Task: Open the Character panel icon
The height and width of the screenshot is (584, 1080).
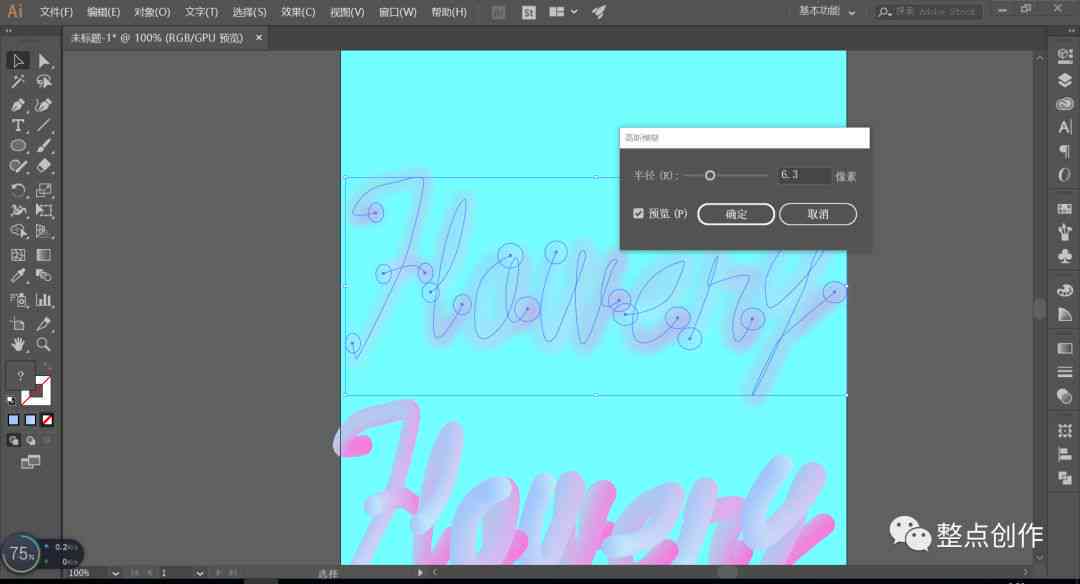Action: click(x=1065, y=127)
